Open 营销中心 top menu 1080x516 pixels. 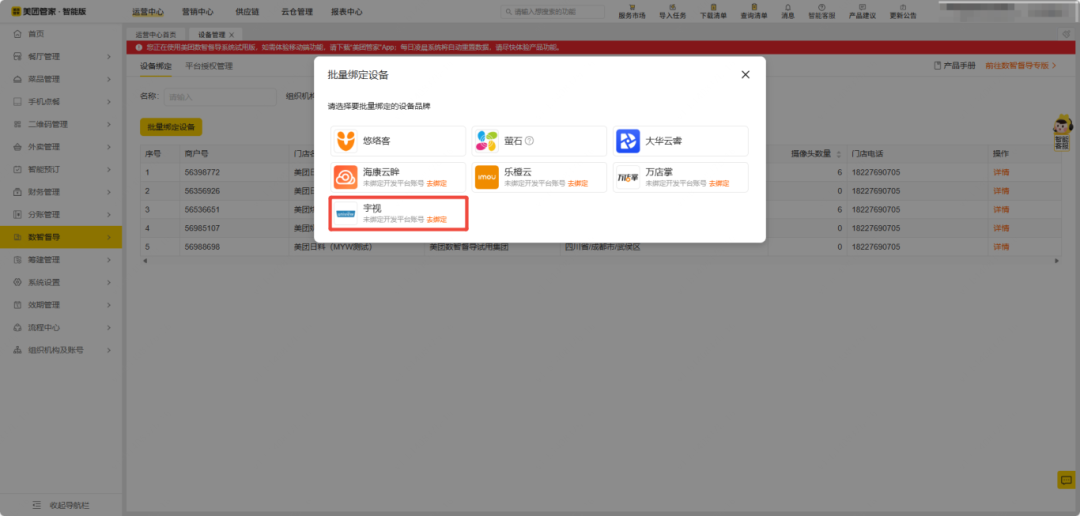pos(197,12)
